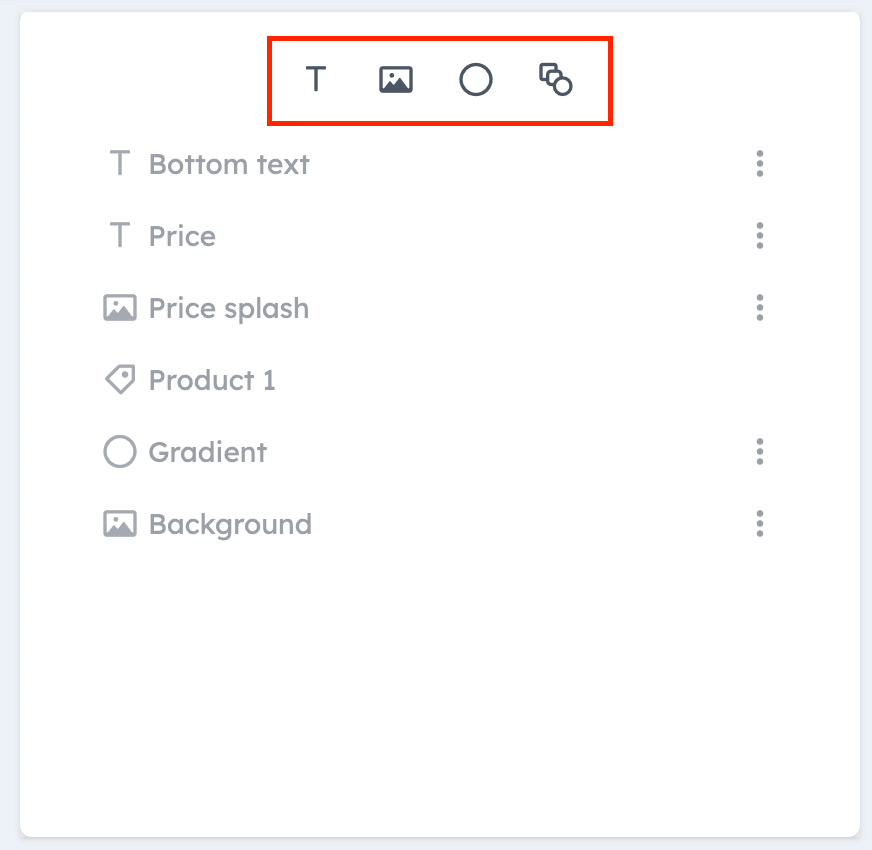Click image icon beside Price splash

tap(120, 308)
